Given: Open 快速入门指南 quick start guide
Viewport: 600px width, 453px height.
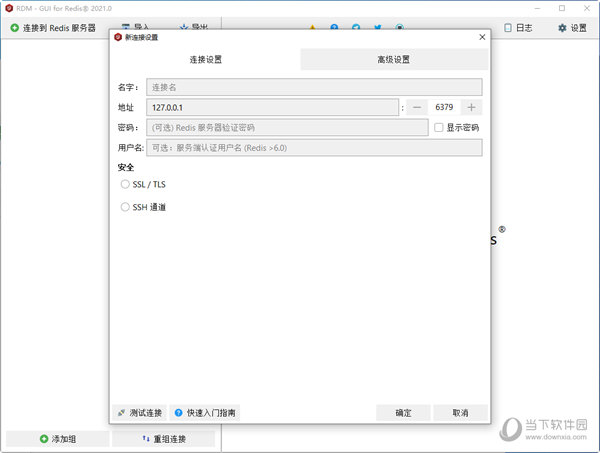Looking at the screenshot, I should (205, 413).
